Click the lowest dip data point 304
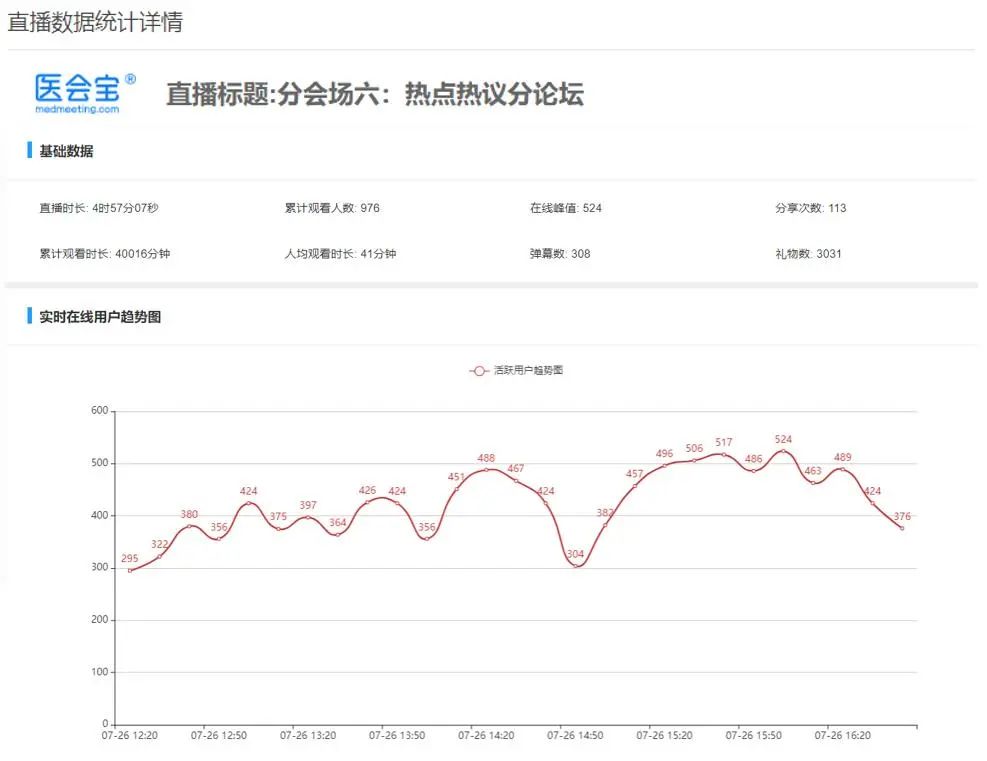Viewport: 987px width, 761px height. (x=575, y=566)
